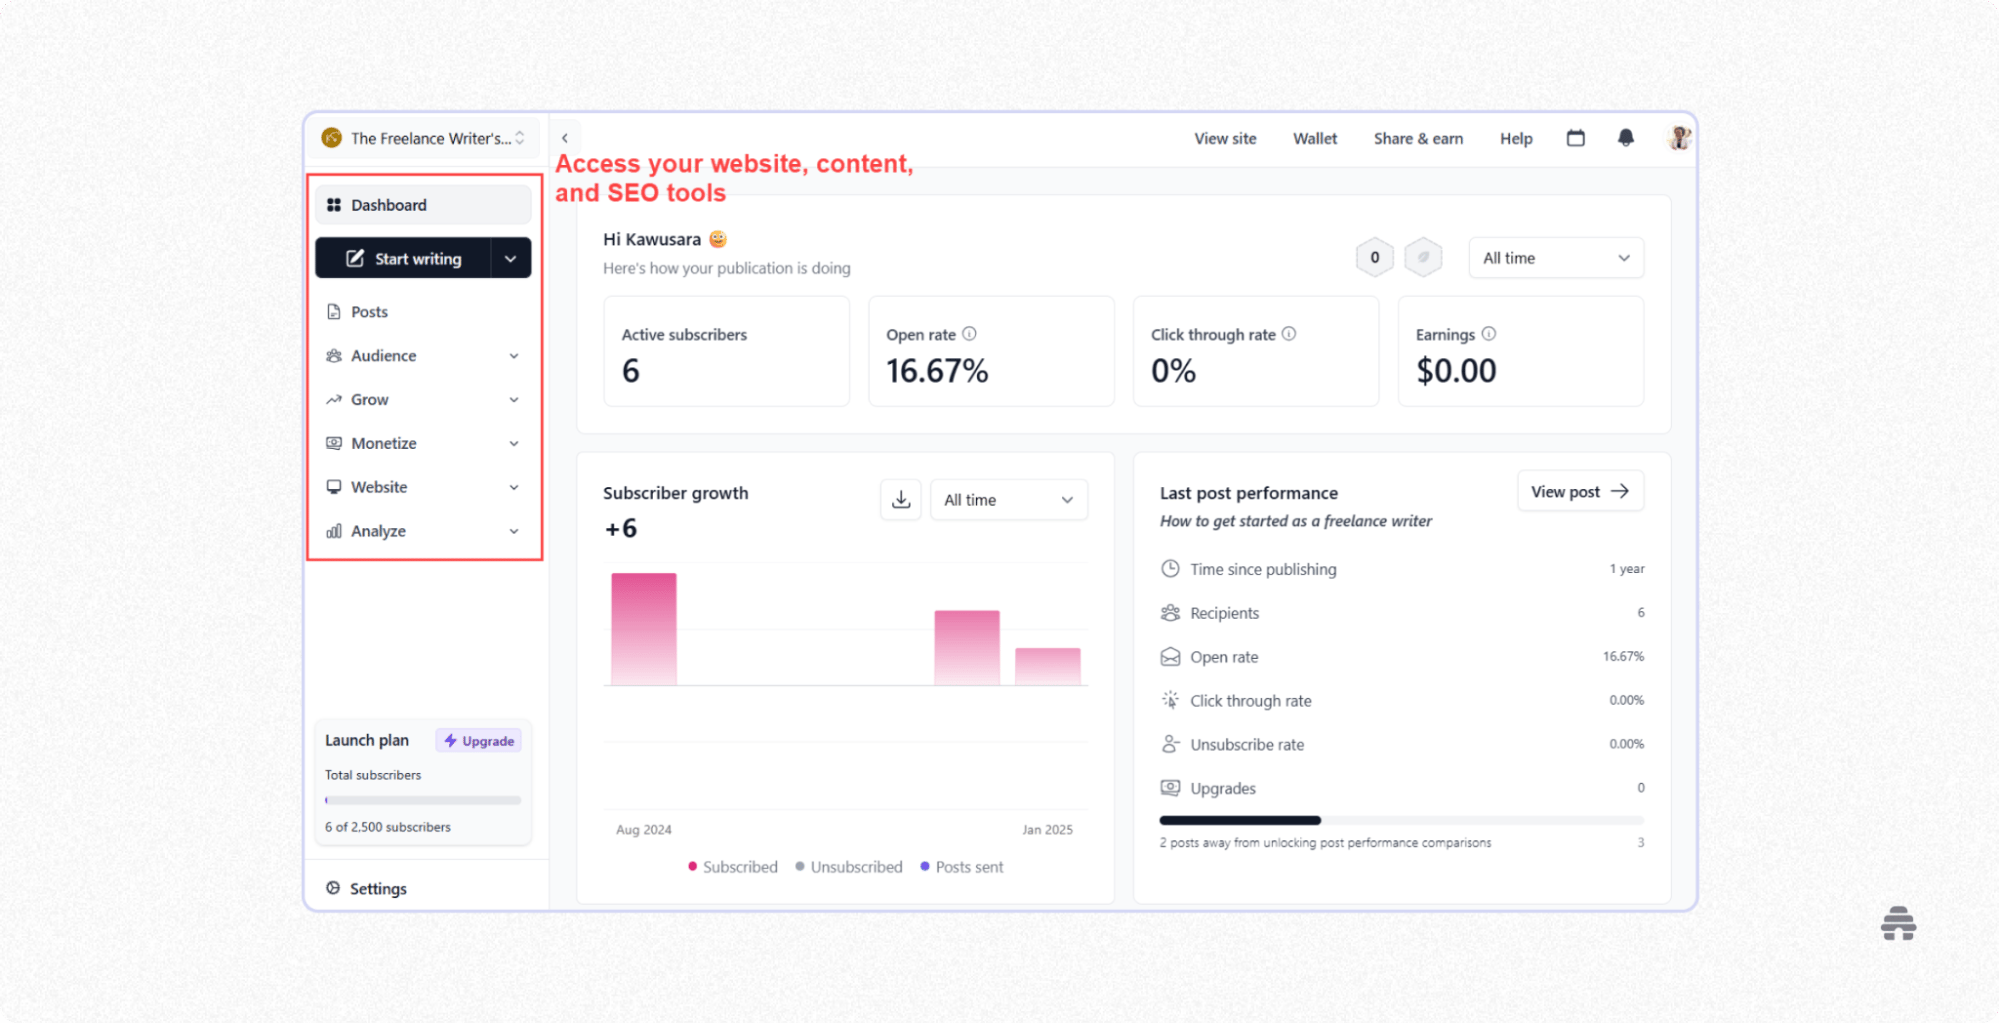Click the Audience people icon
Viewport: 1999px width, 1023px height.
[x=334, y=355]
